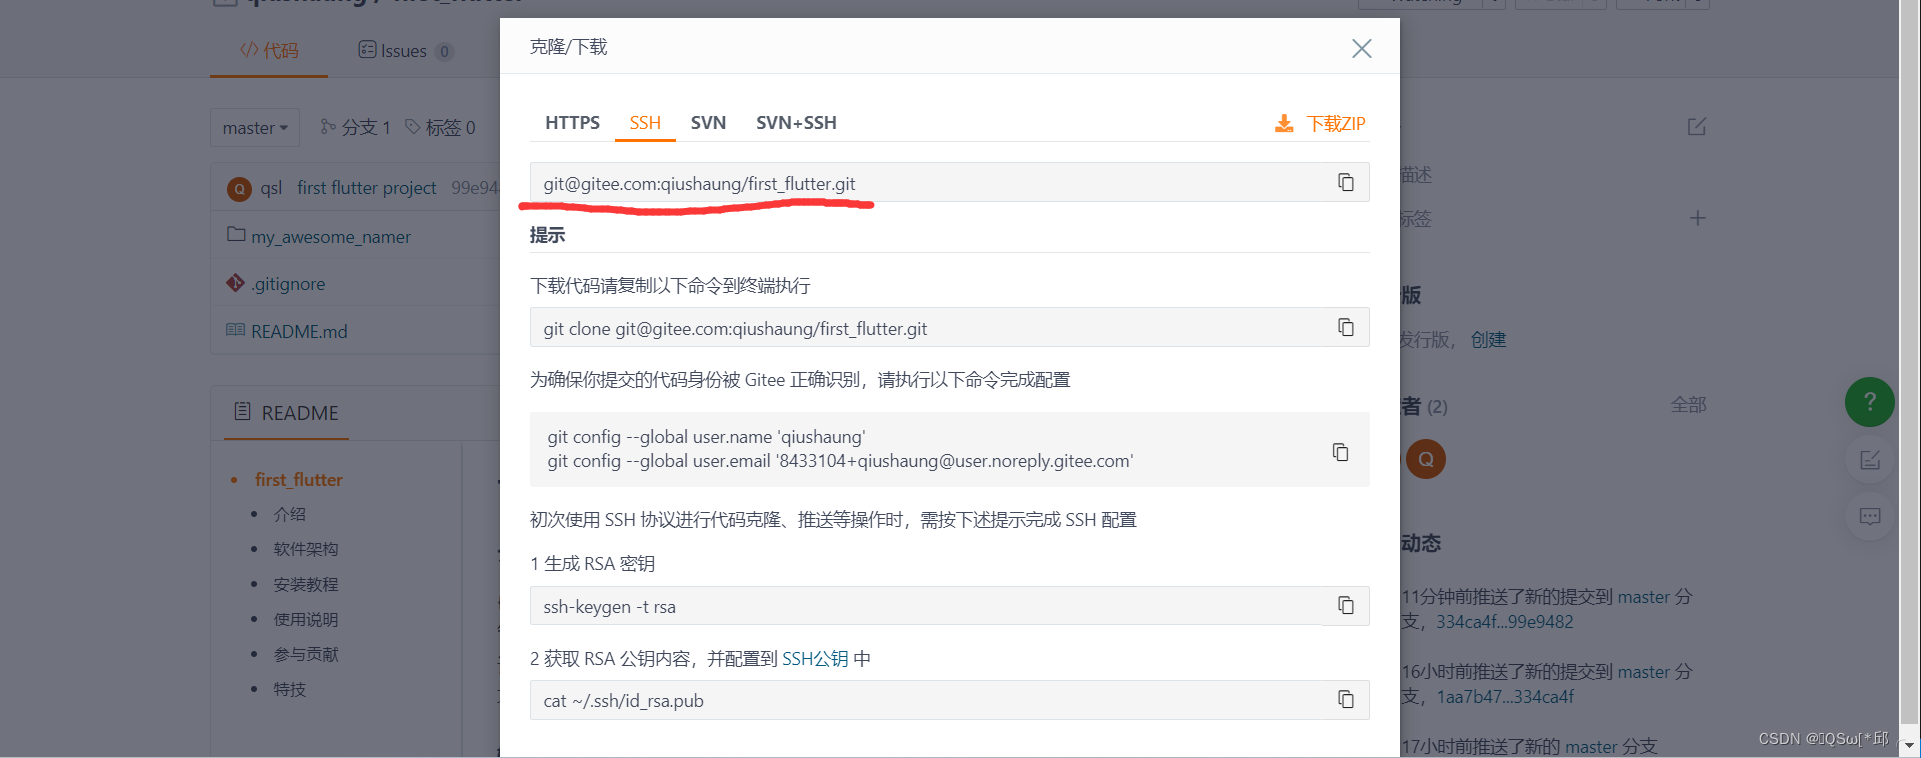This screenshot has width=1921, height=758.
Task: Select the README panel tab
Action: tap(286, 412)
